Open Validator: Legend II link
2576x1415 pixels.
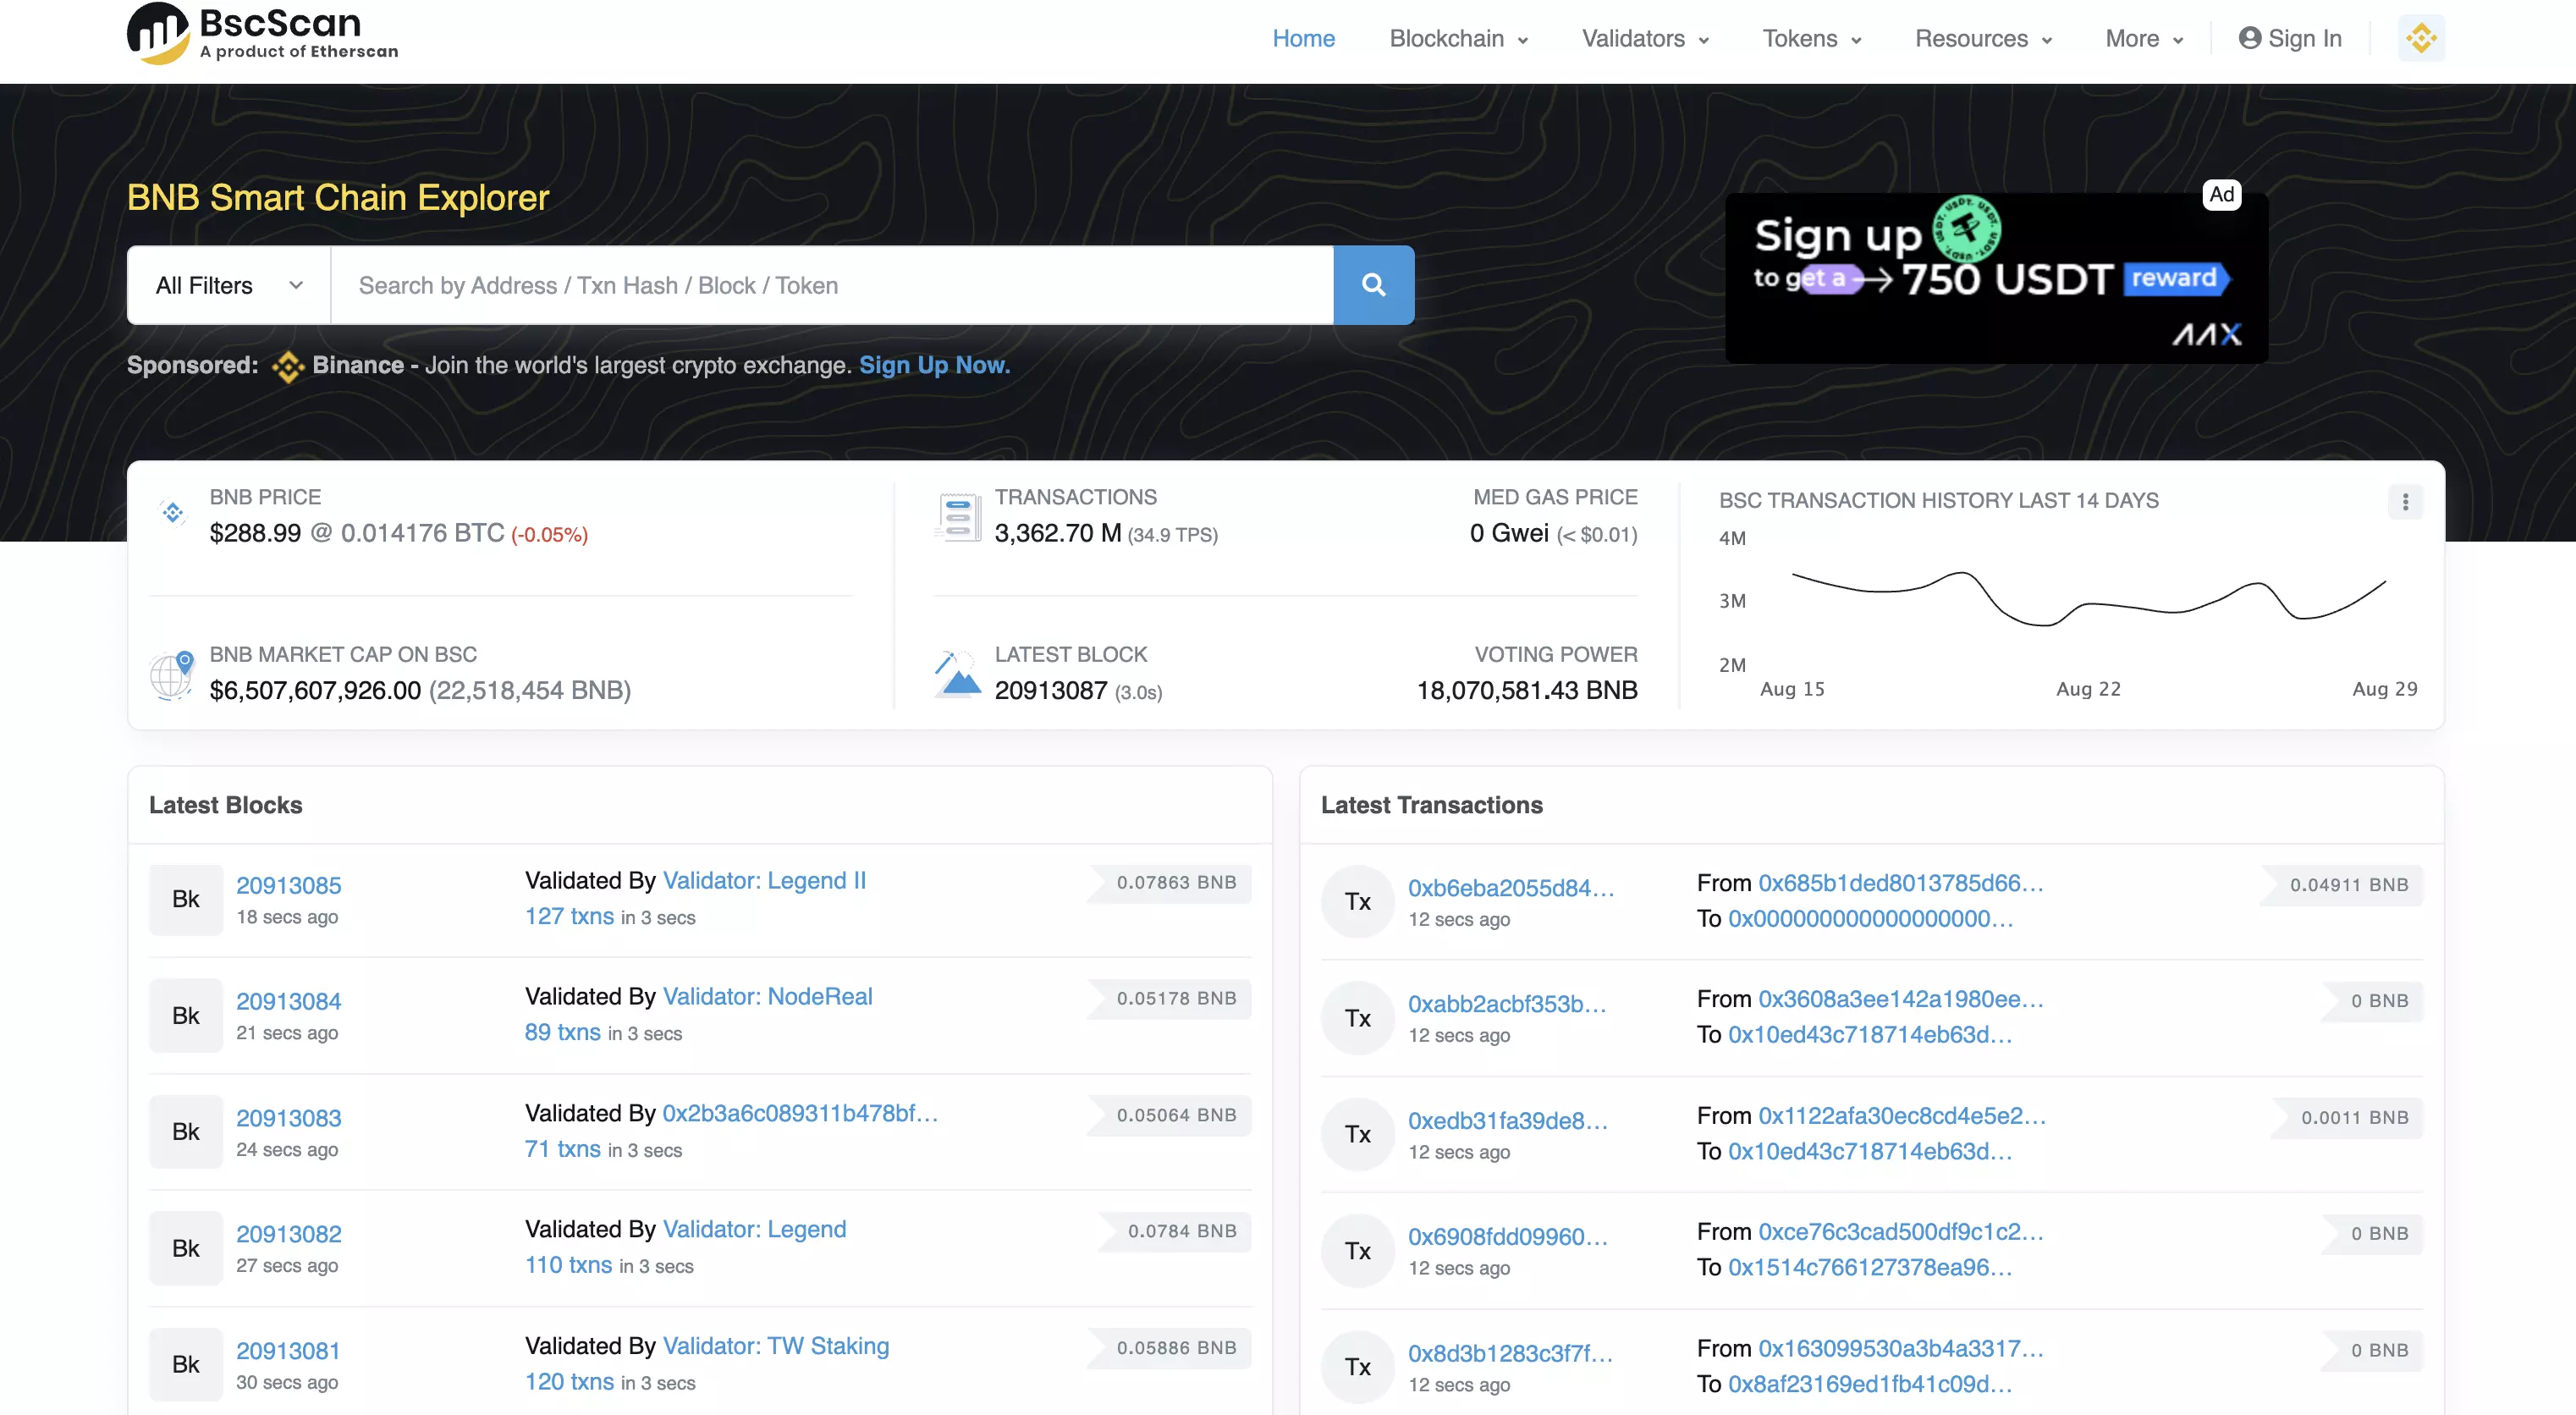(x=764, y=880)
